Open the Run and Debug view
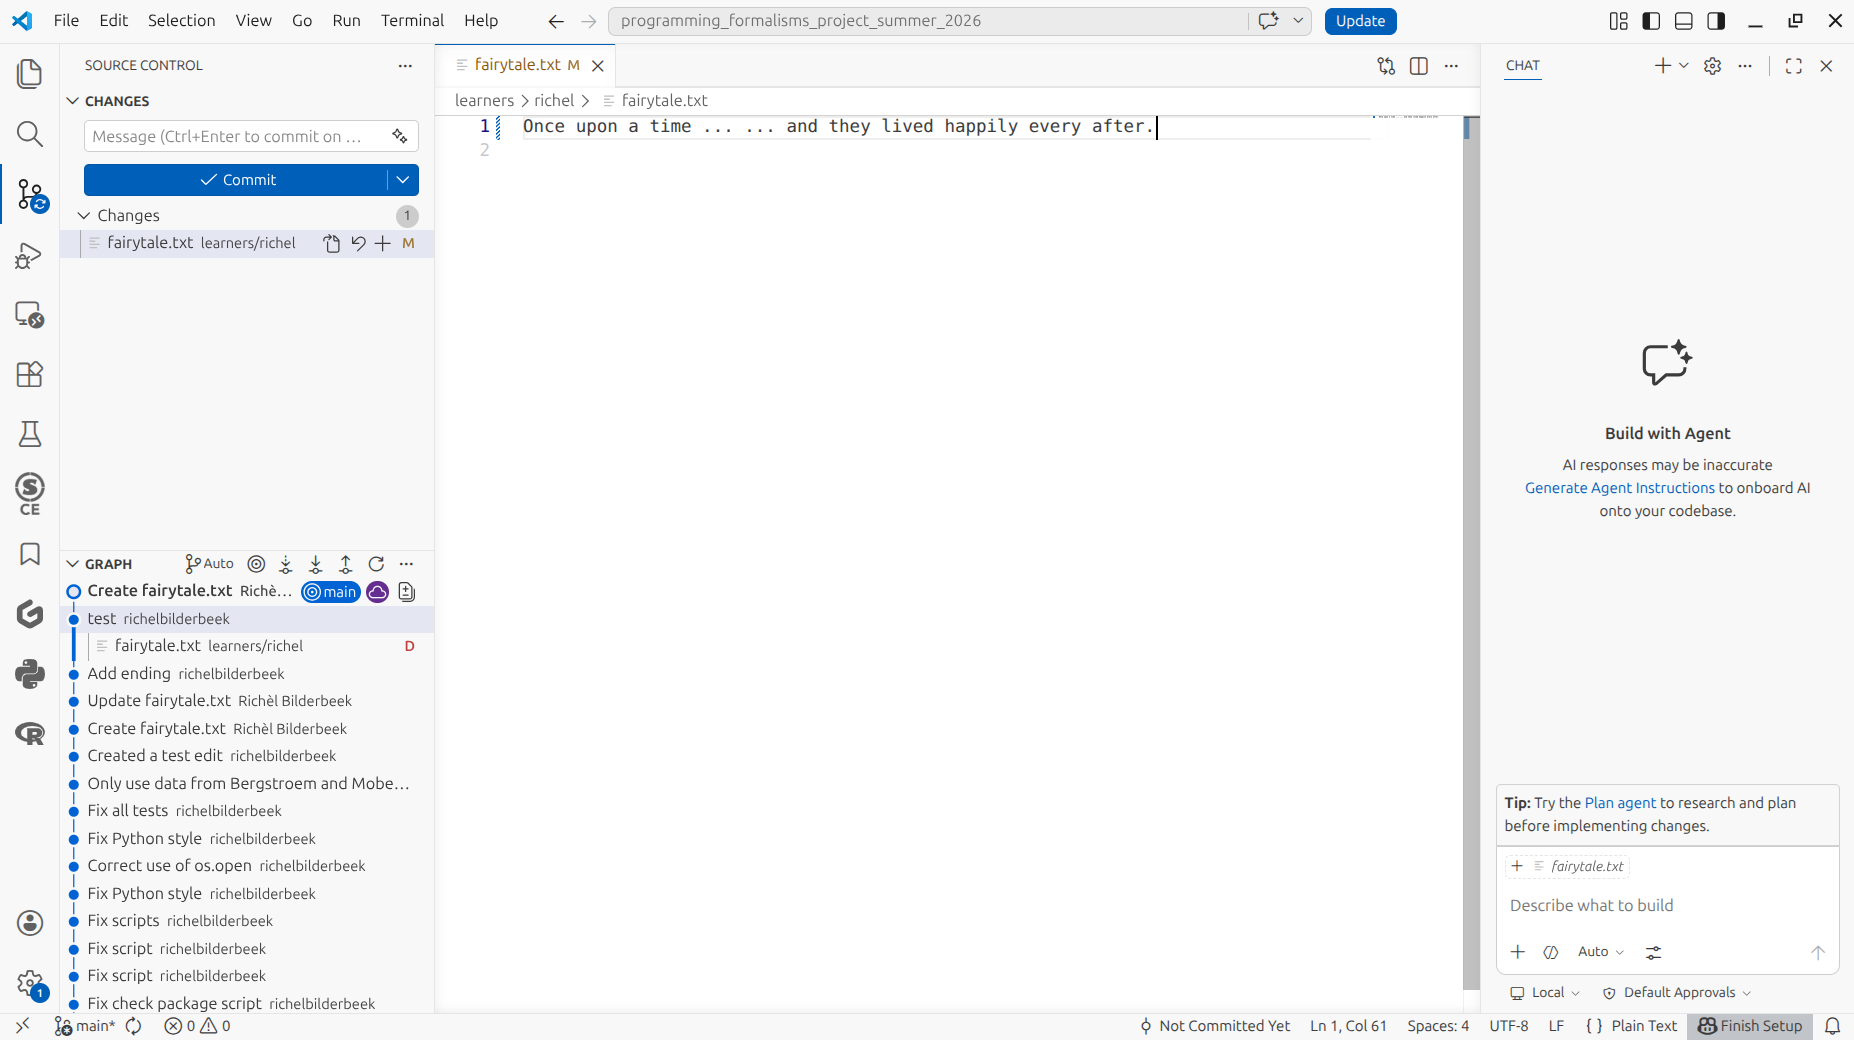 point(30,255)
